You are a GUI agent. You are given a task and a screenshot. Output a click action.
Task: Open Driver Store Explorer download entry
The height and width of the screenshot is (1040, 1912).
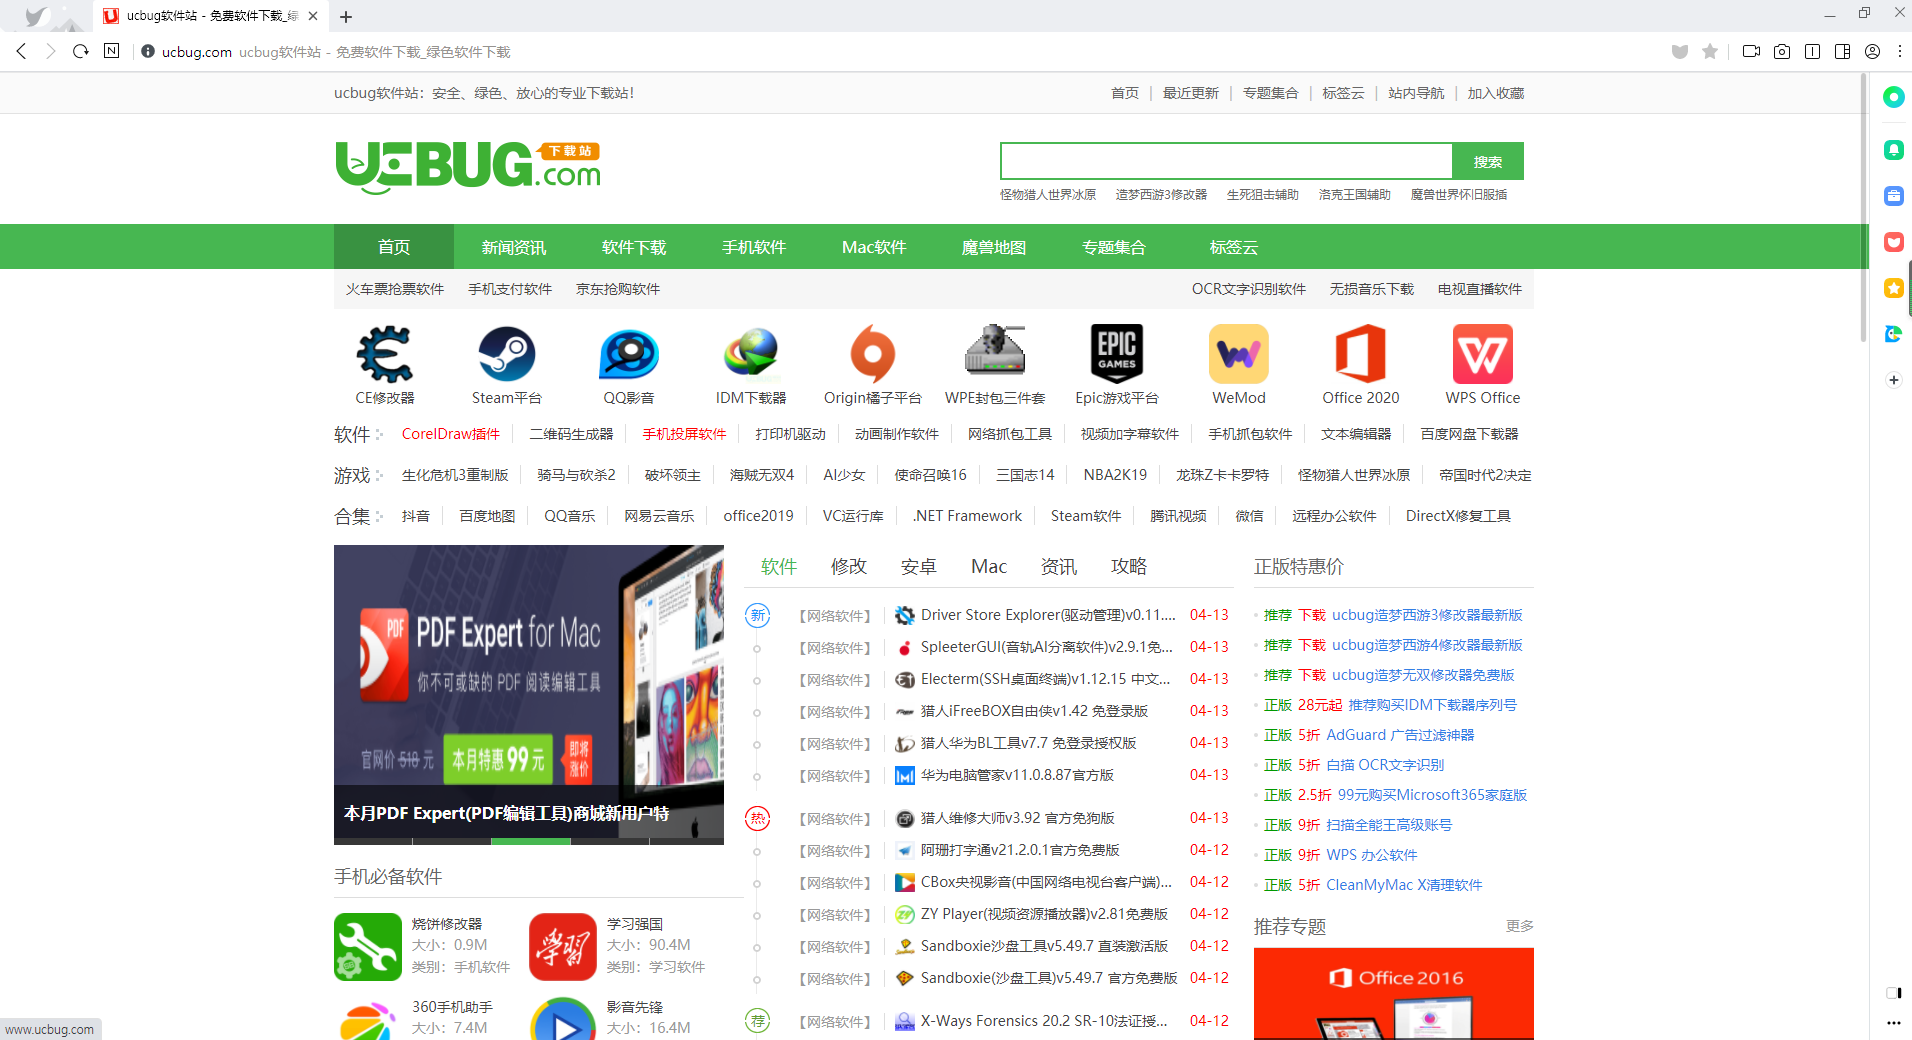pyautogui.click(x=1048, y=615)
